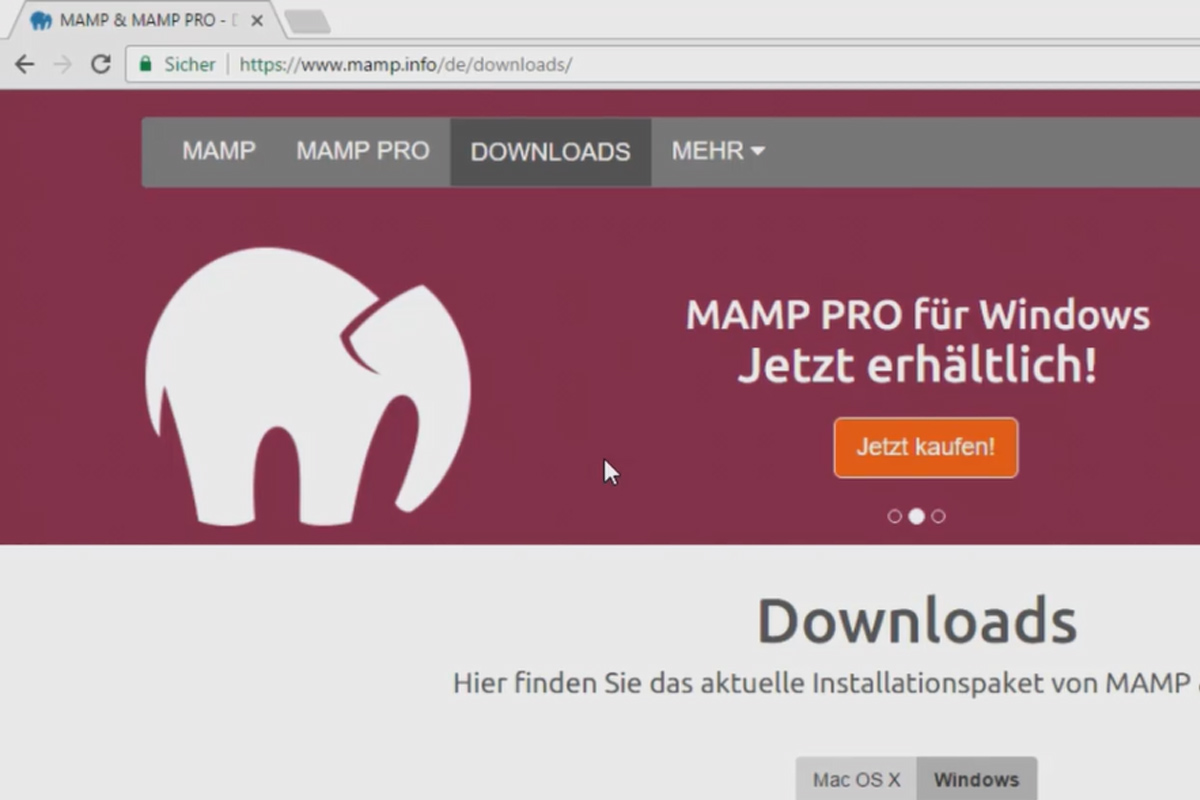Open the DOWNLOADS navigation item
Screen dimensions: 1200x800
(x=551, y=152)
